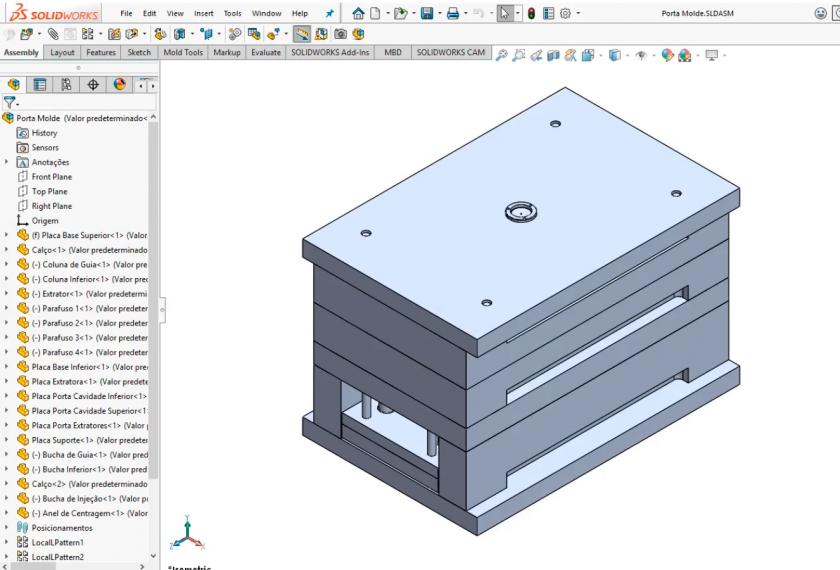Click the Save icon in the top toolbar
Screen dimensions: 840x570
tap(426, 13)
